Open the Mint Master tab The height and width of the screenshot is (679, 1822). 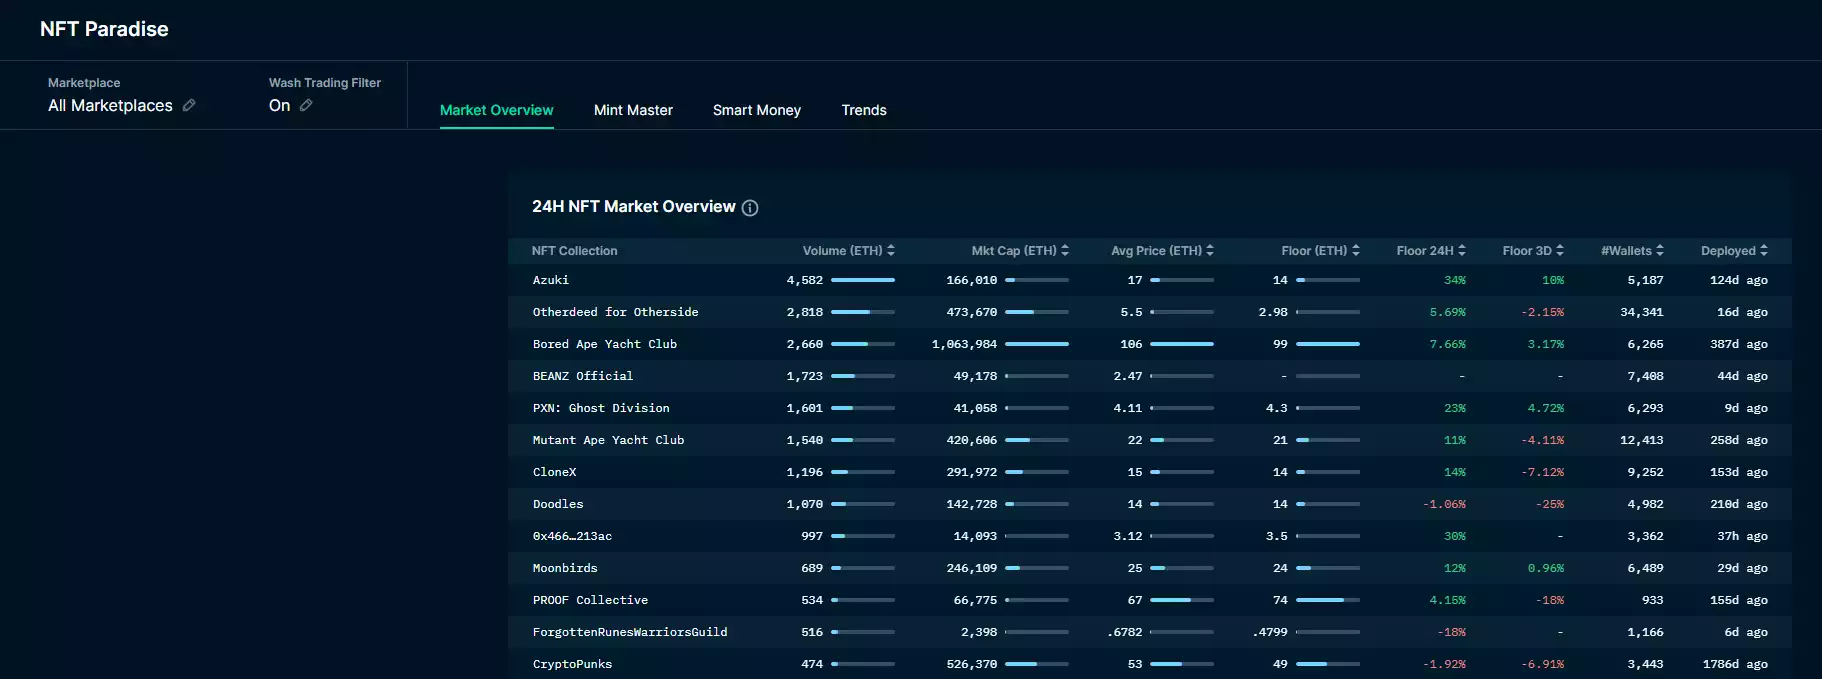click(633, 110)
